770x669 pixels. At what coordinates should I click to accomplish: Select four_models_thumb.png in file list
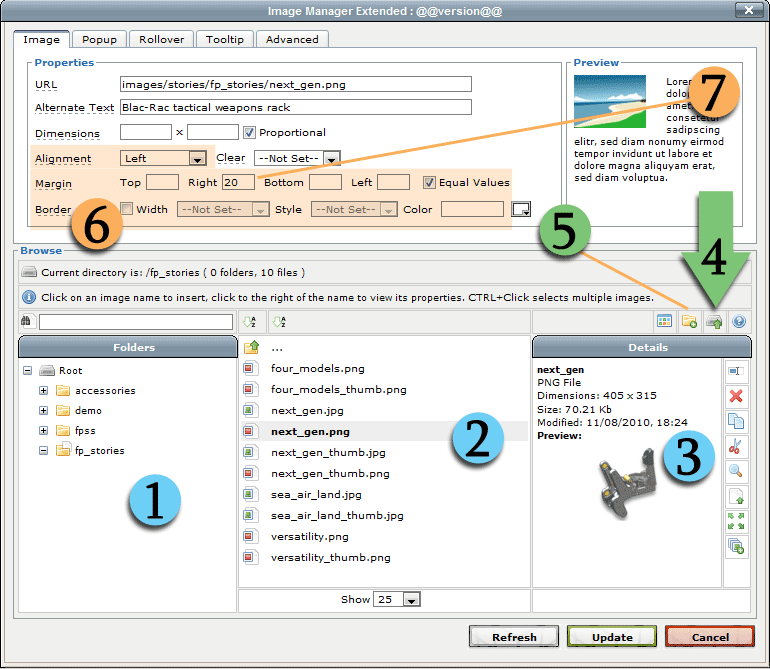point(339,390)
